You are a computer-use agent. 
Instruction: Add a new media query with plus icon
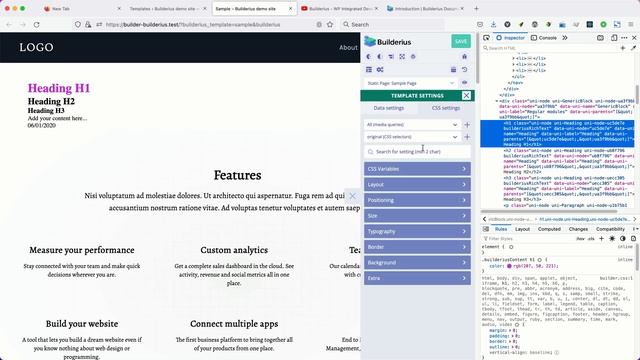(467, 124)
